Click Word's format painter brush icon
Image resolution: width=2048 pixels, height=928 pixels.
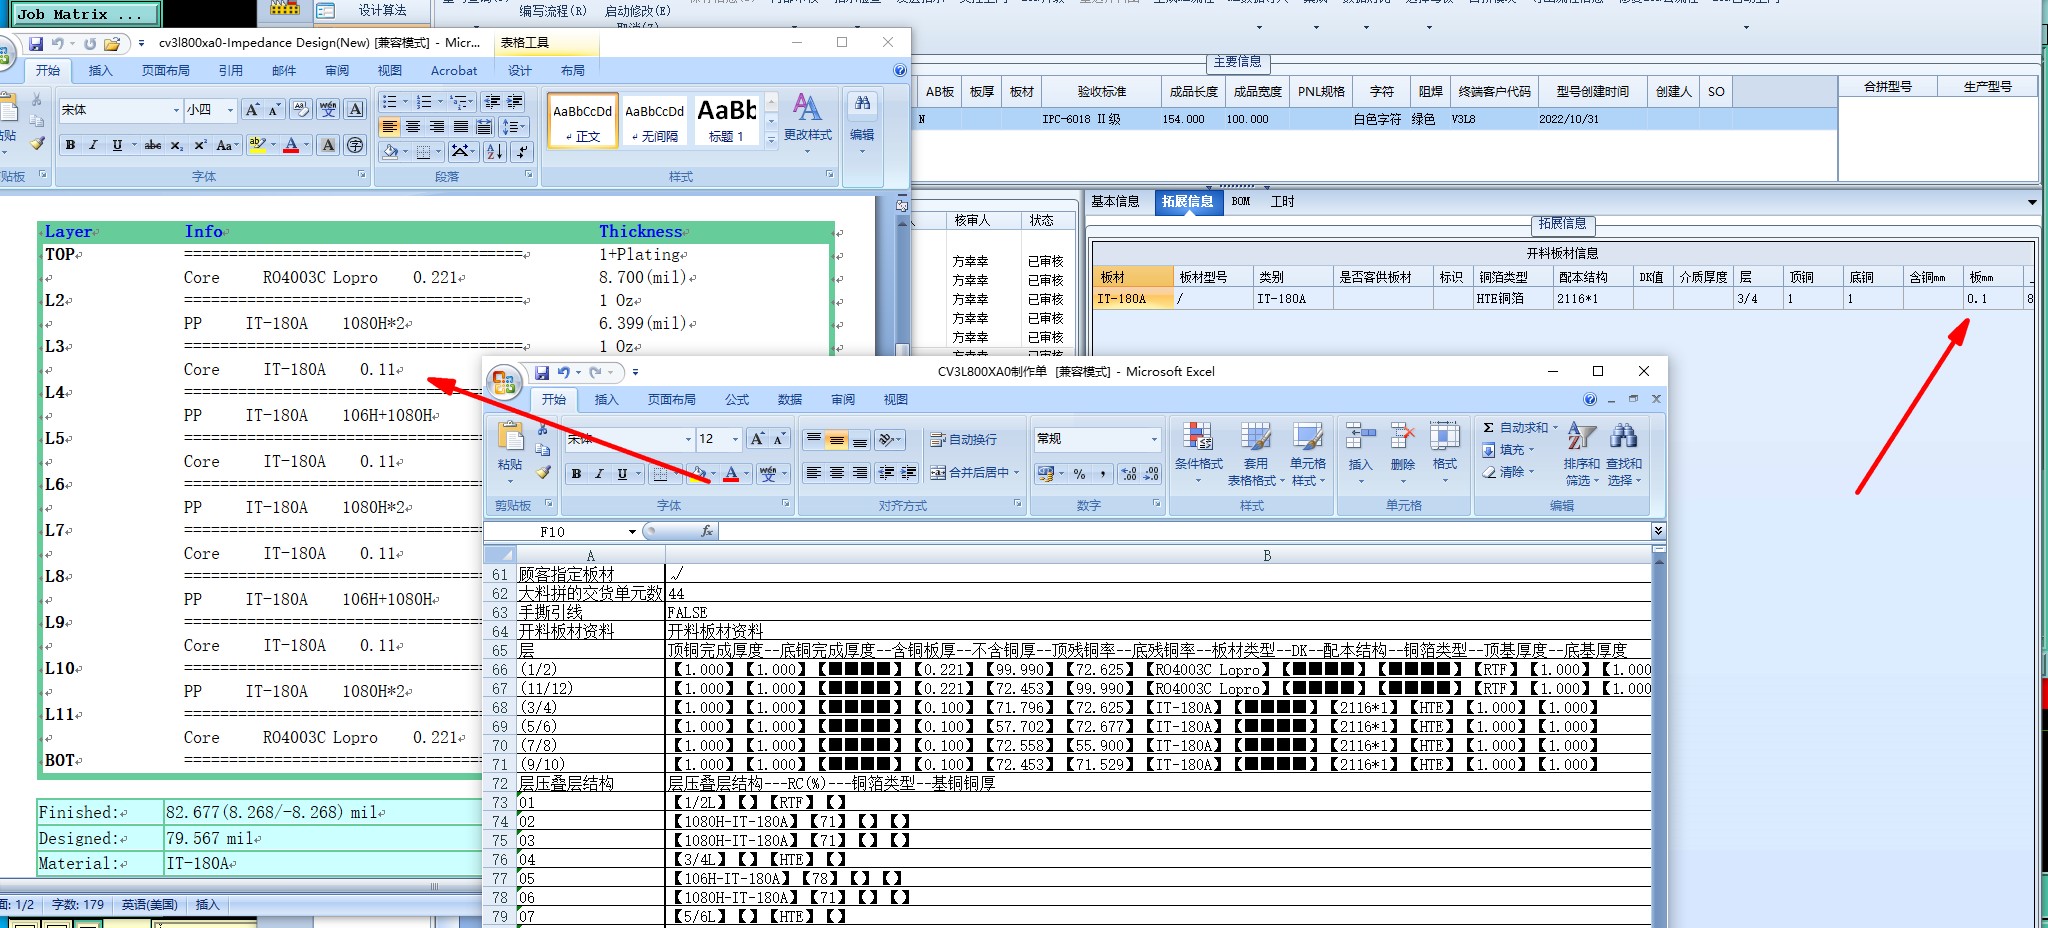(37, 143)
